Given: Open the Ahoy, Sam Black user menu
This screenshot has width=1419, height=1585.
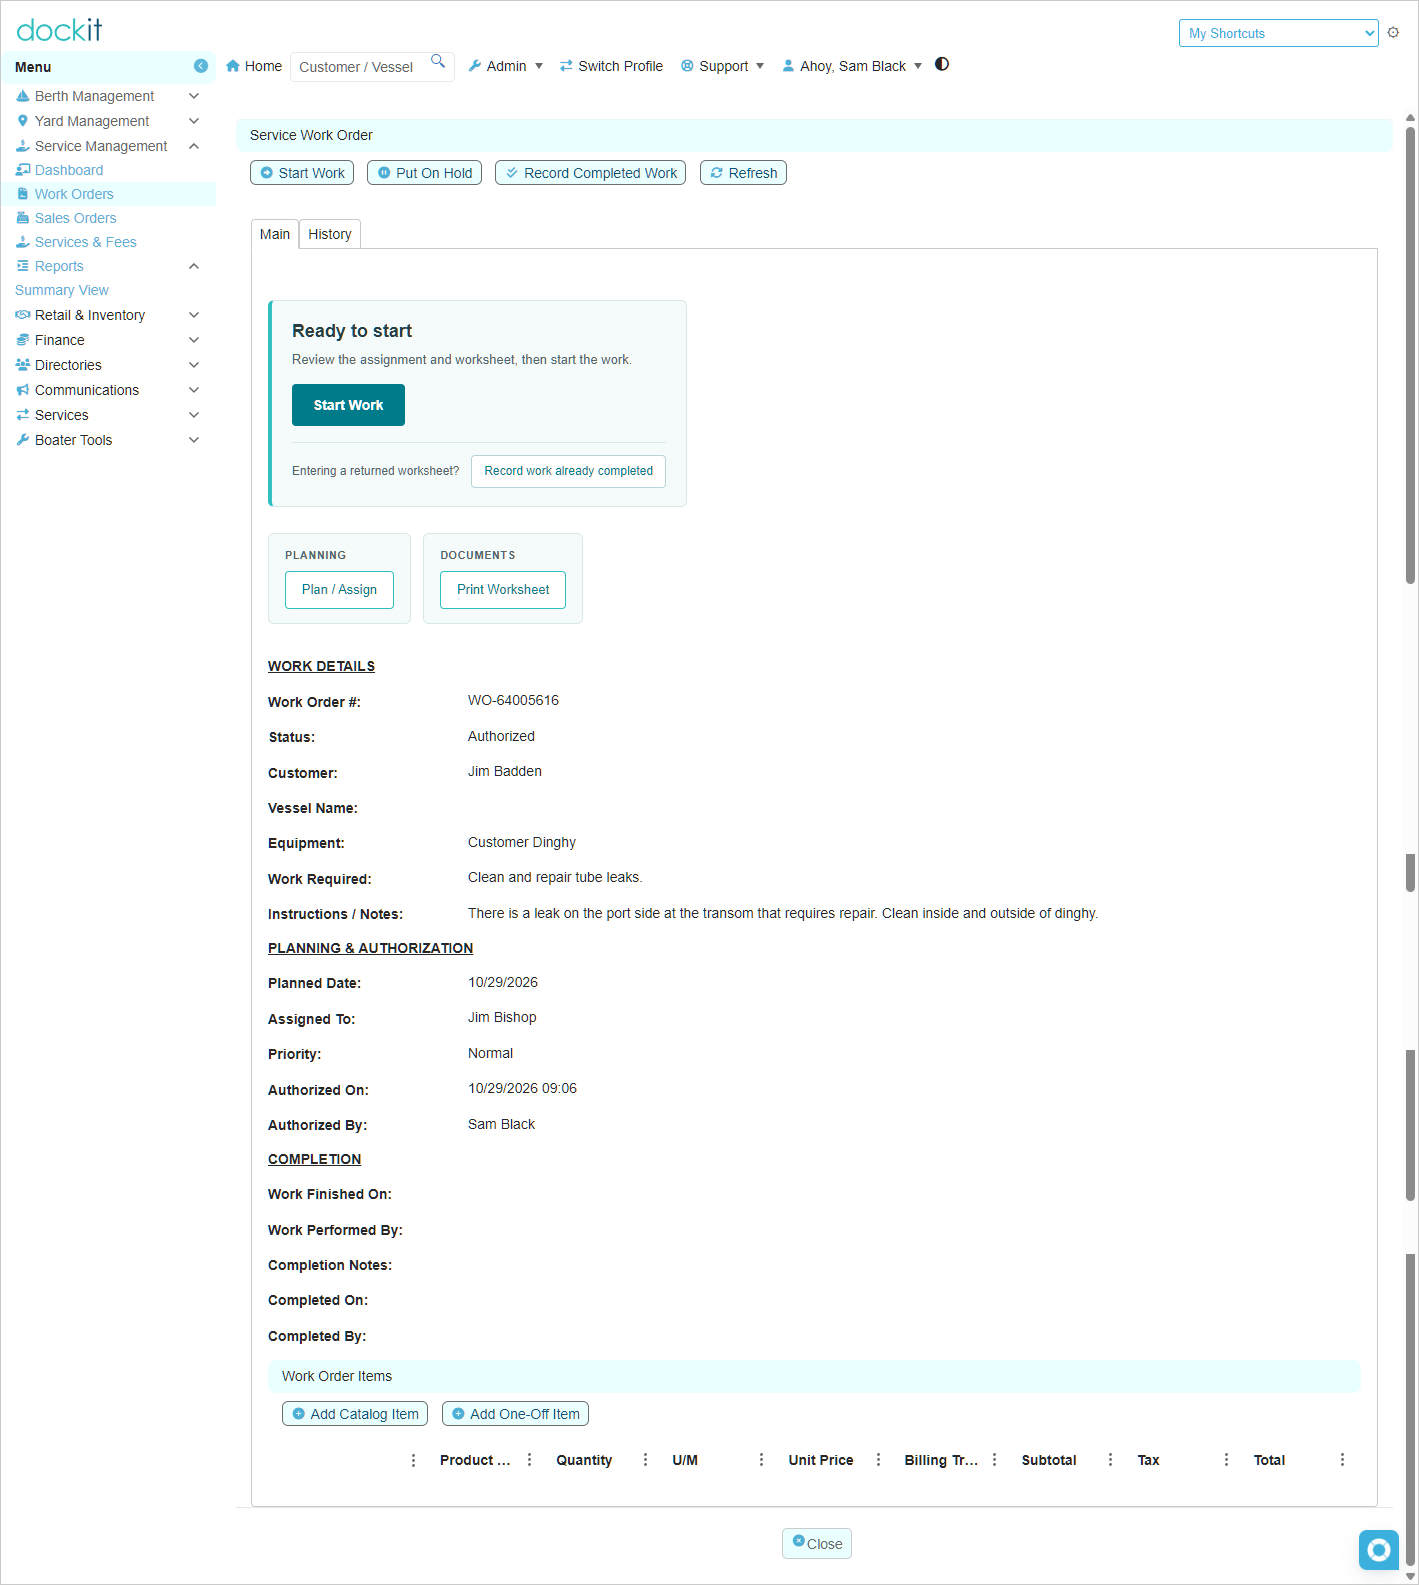Looking at the screenshot, I should coord(852,66).
